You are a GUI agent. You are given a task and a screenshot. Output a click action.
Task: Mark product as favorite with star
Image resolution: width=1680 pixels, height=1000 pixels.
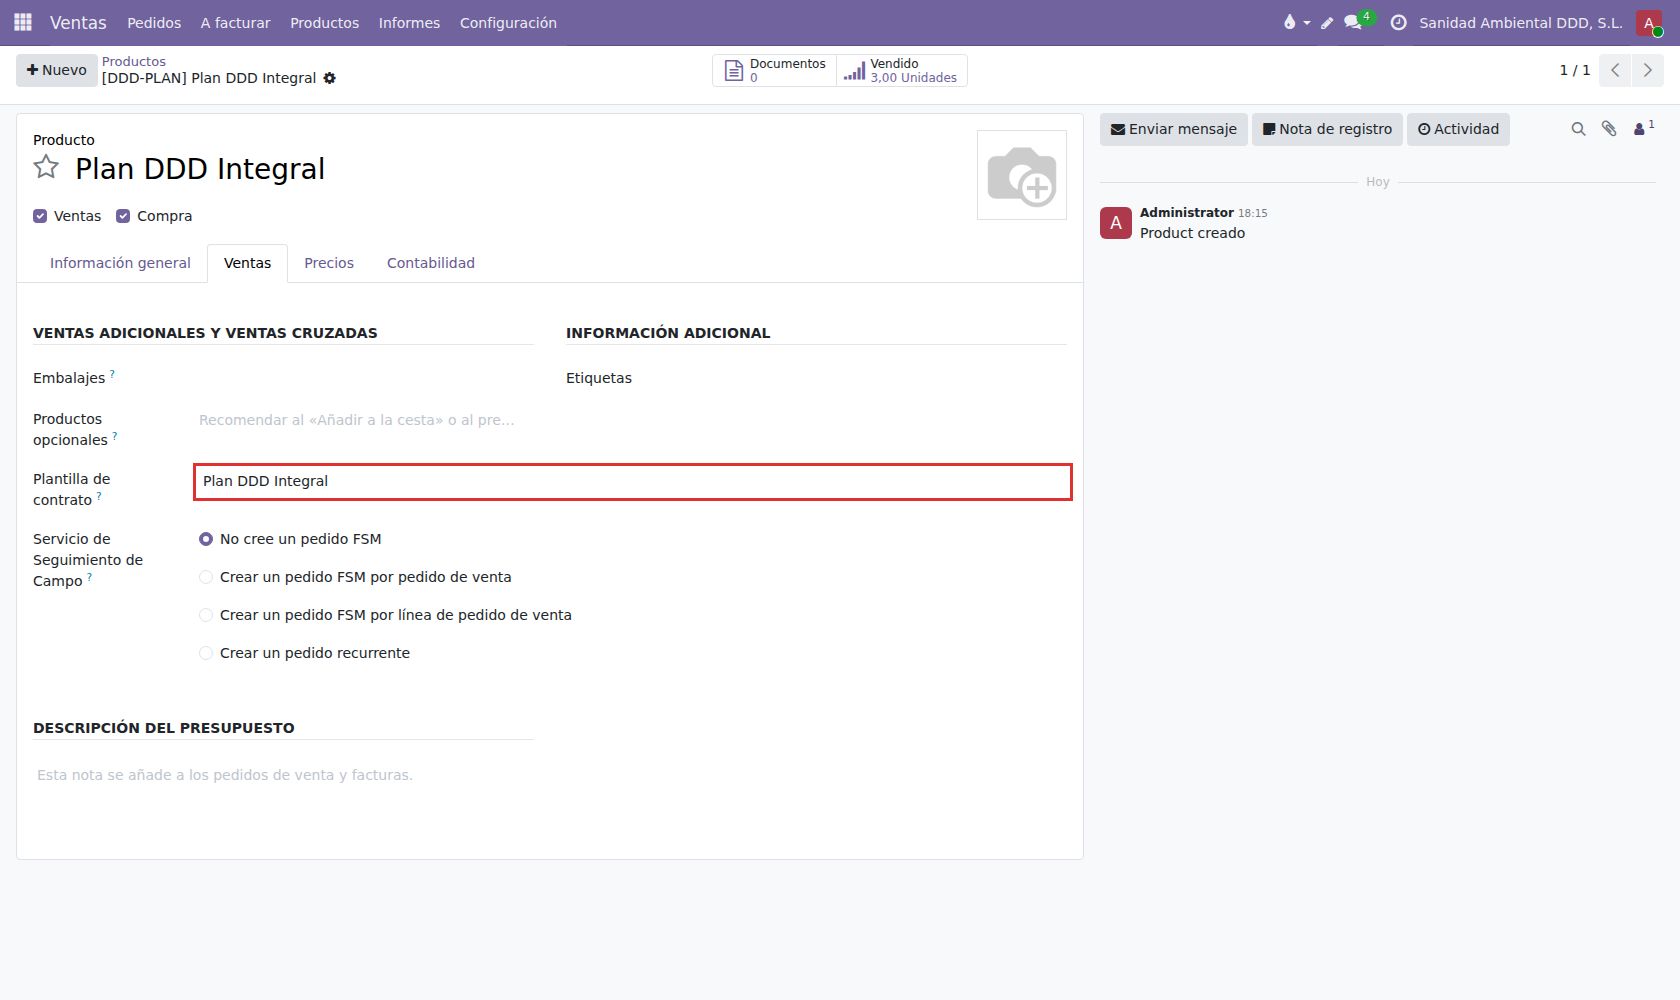(x=46, y=167)
